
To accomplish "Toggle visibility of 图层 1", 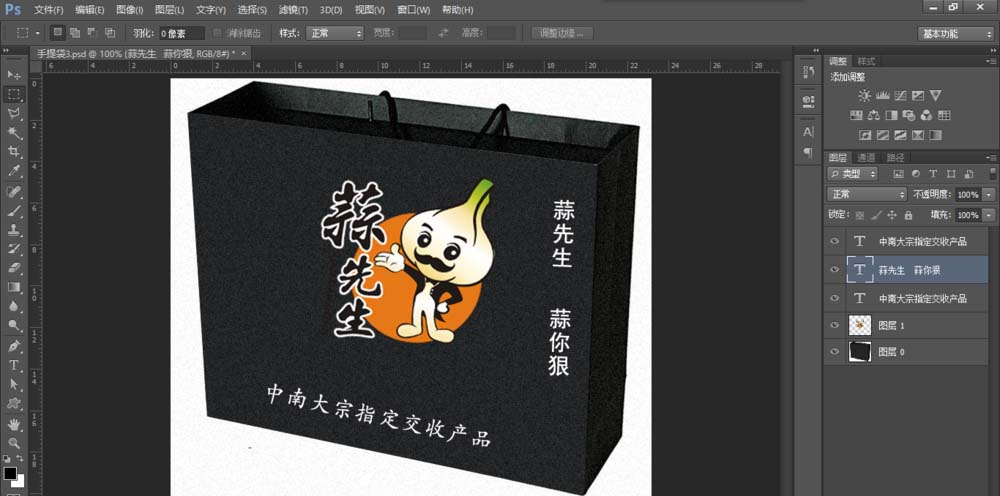I will [x=834, y=325].
